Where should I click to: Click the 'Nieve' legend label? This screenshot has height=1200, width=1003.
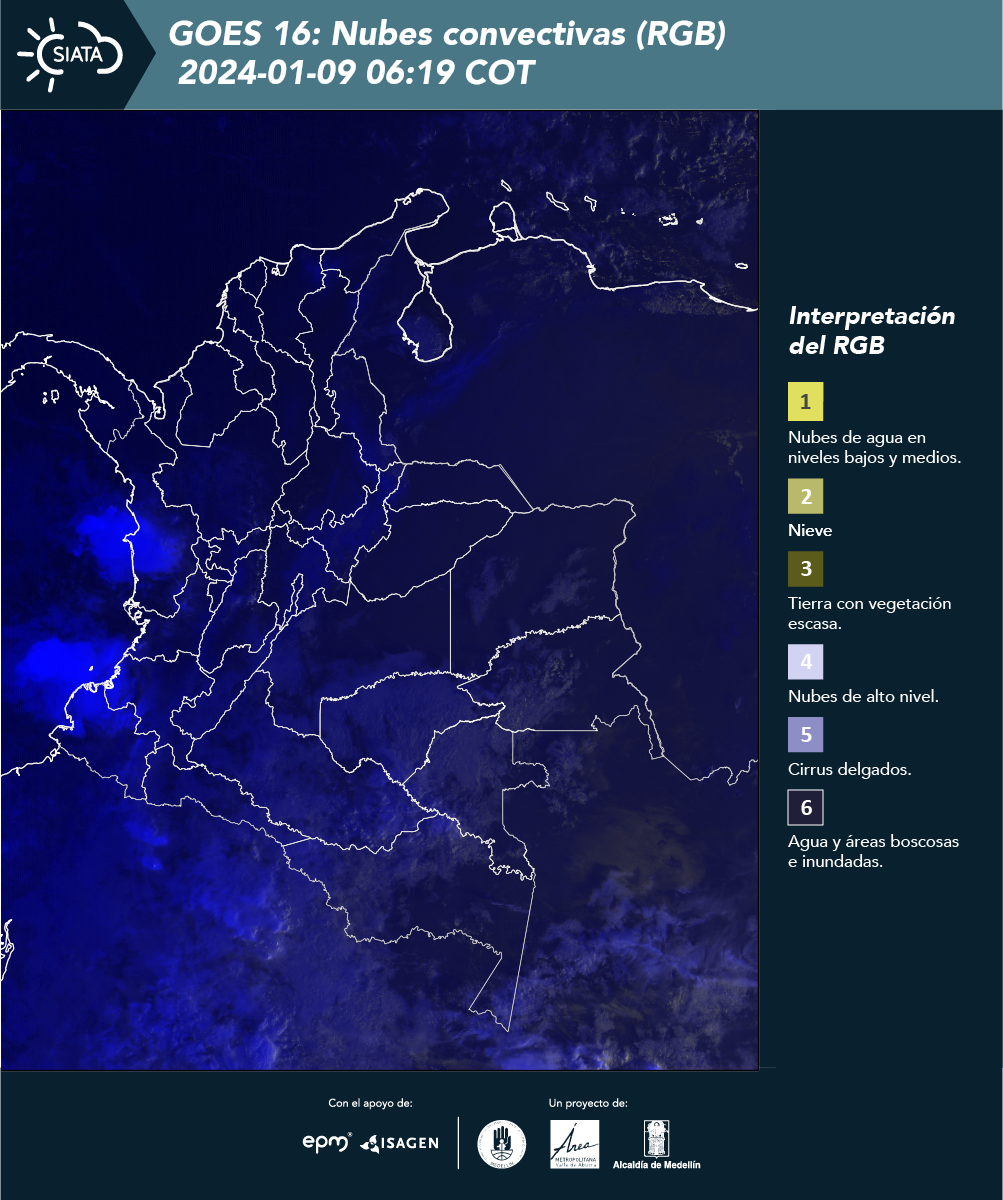pos(810,531)
